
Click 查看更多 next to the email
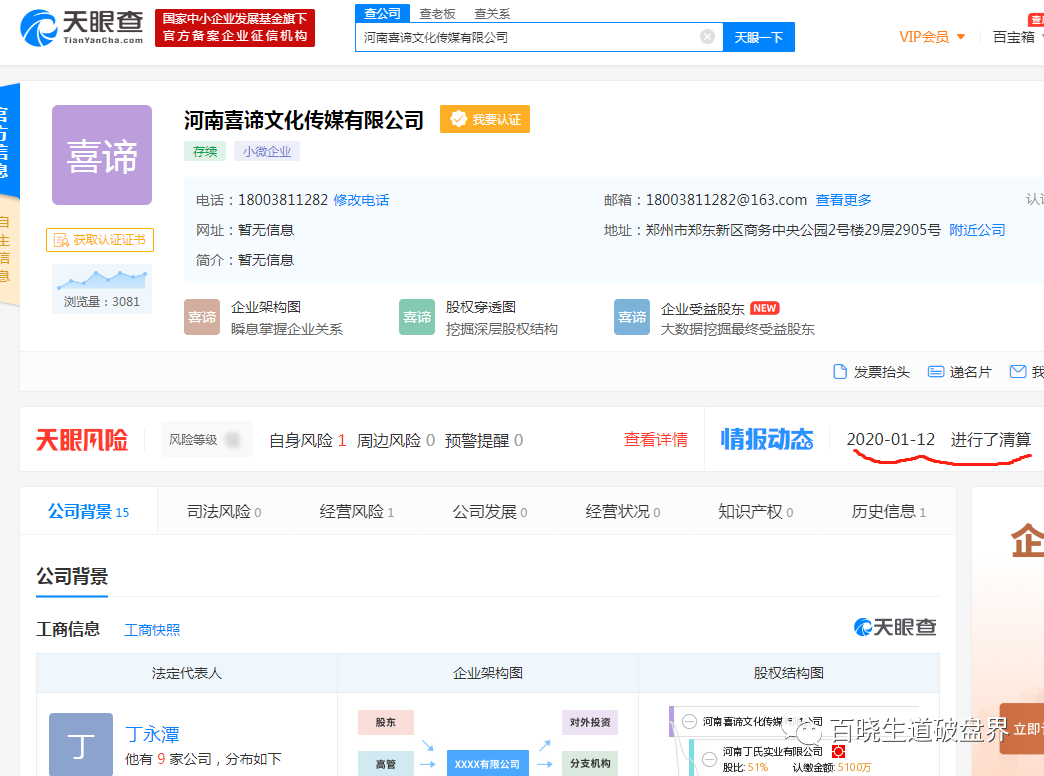click(843, 200)
